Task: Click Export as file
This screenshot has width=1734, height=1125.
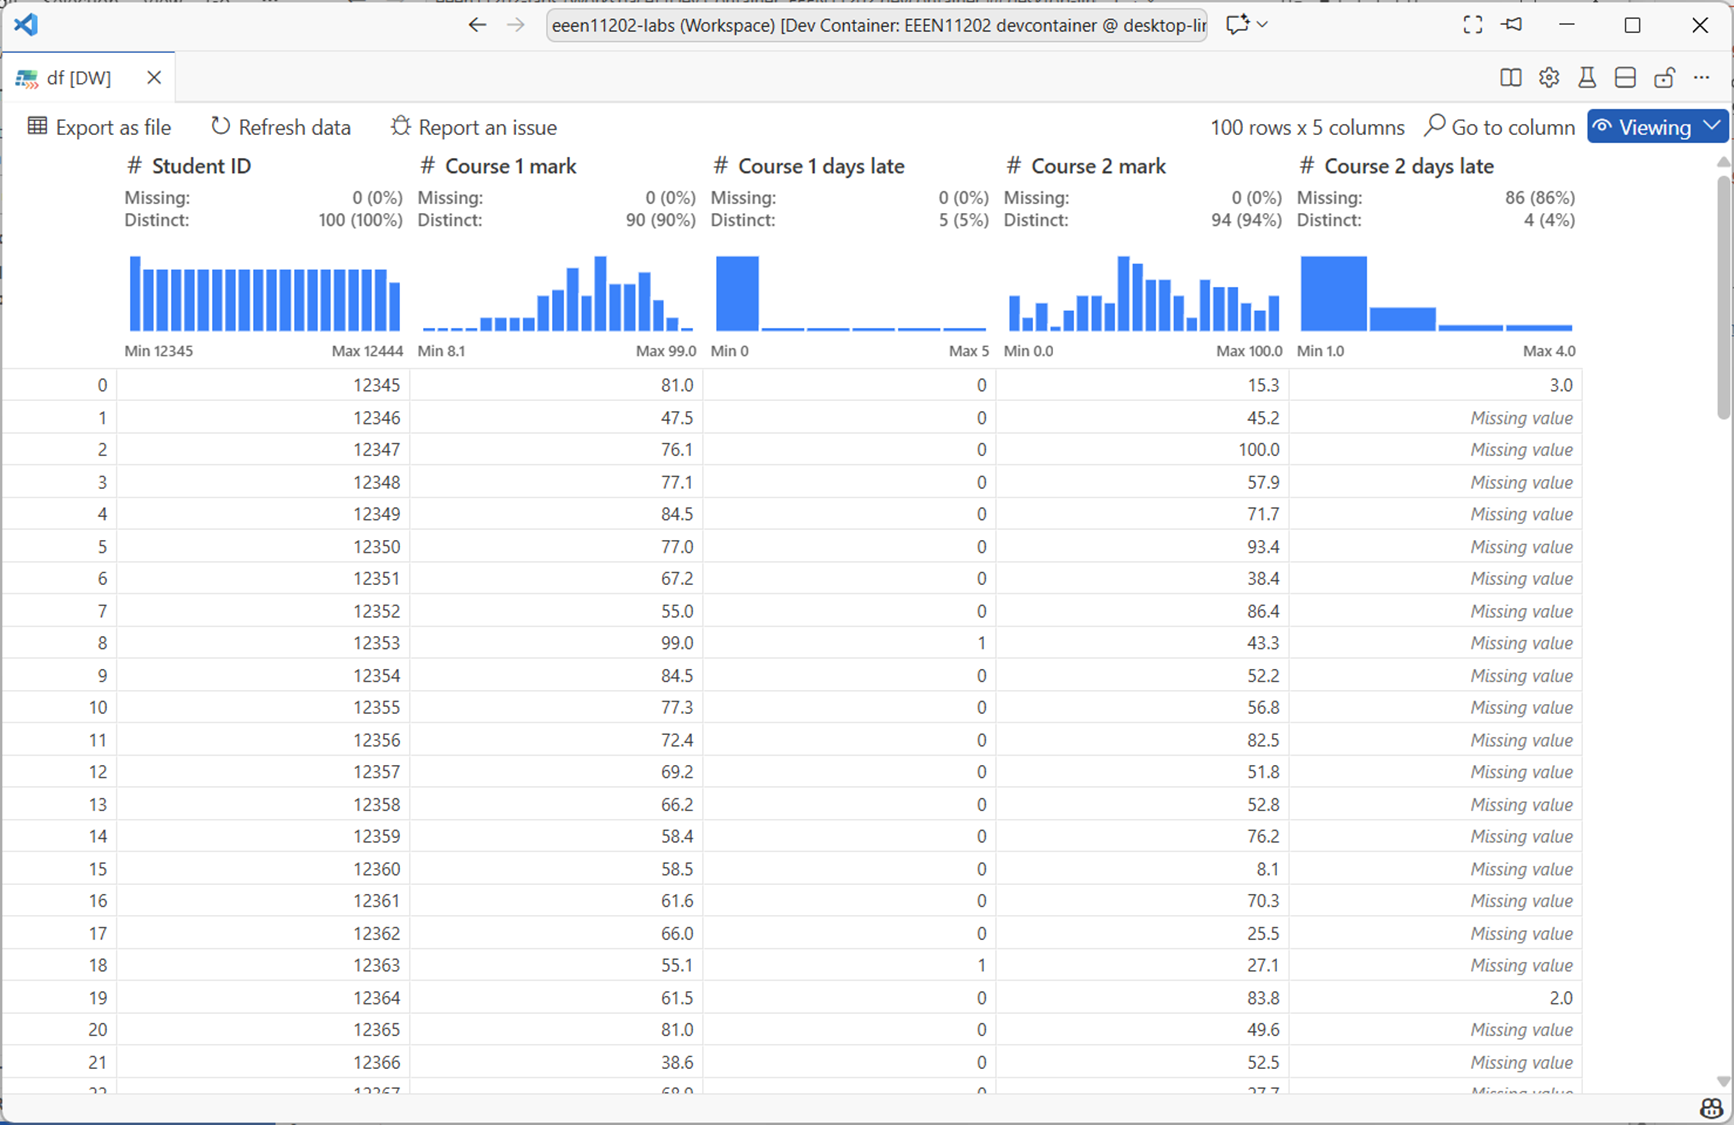Action: [x=100, y=127]
